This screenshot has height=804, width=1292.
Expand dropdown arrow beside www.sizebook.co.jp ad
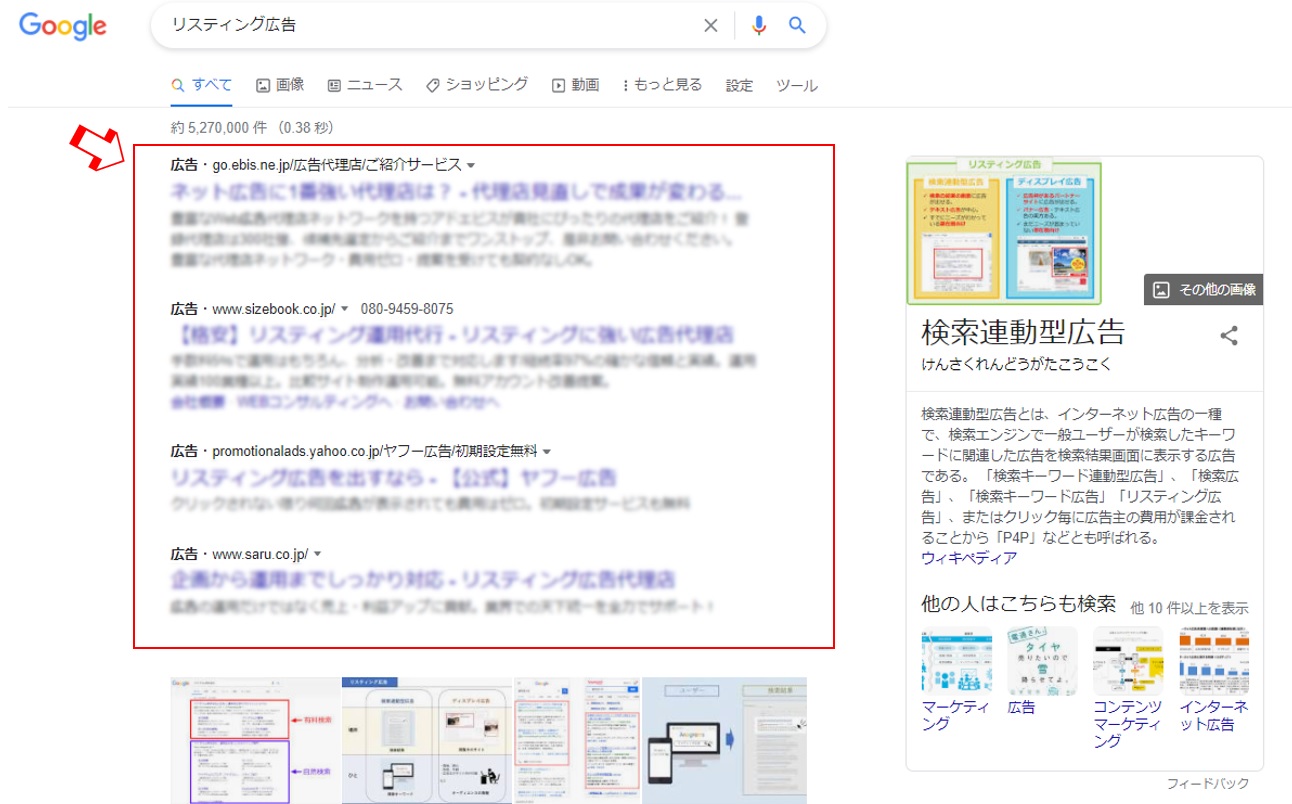(345, 309)
